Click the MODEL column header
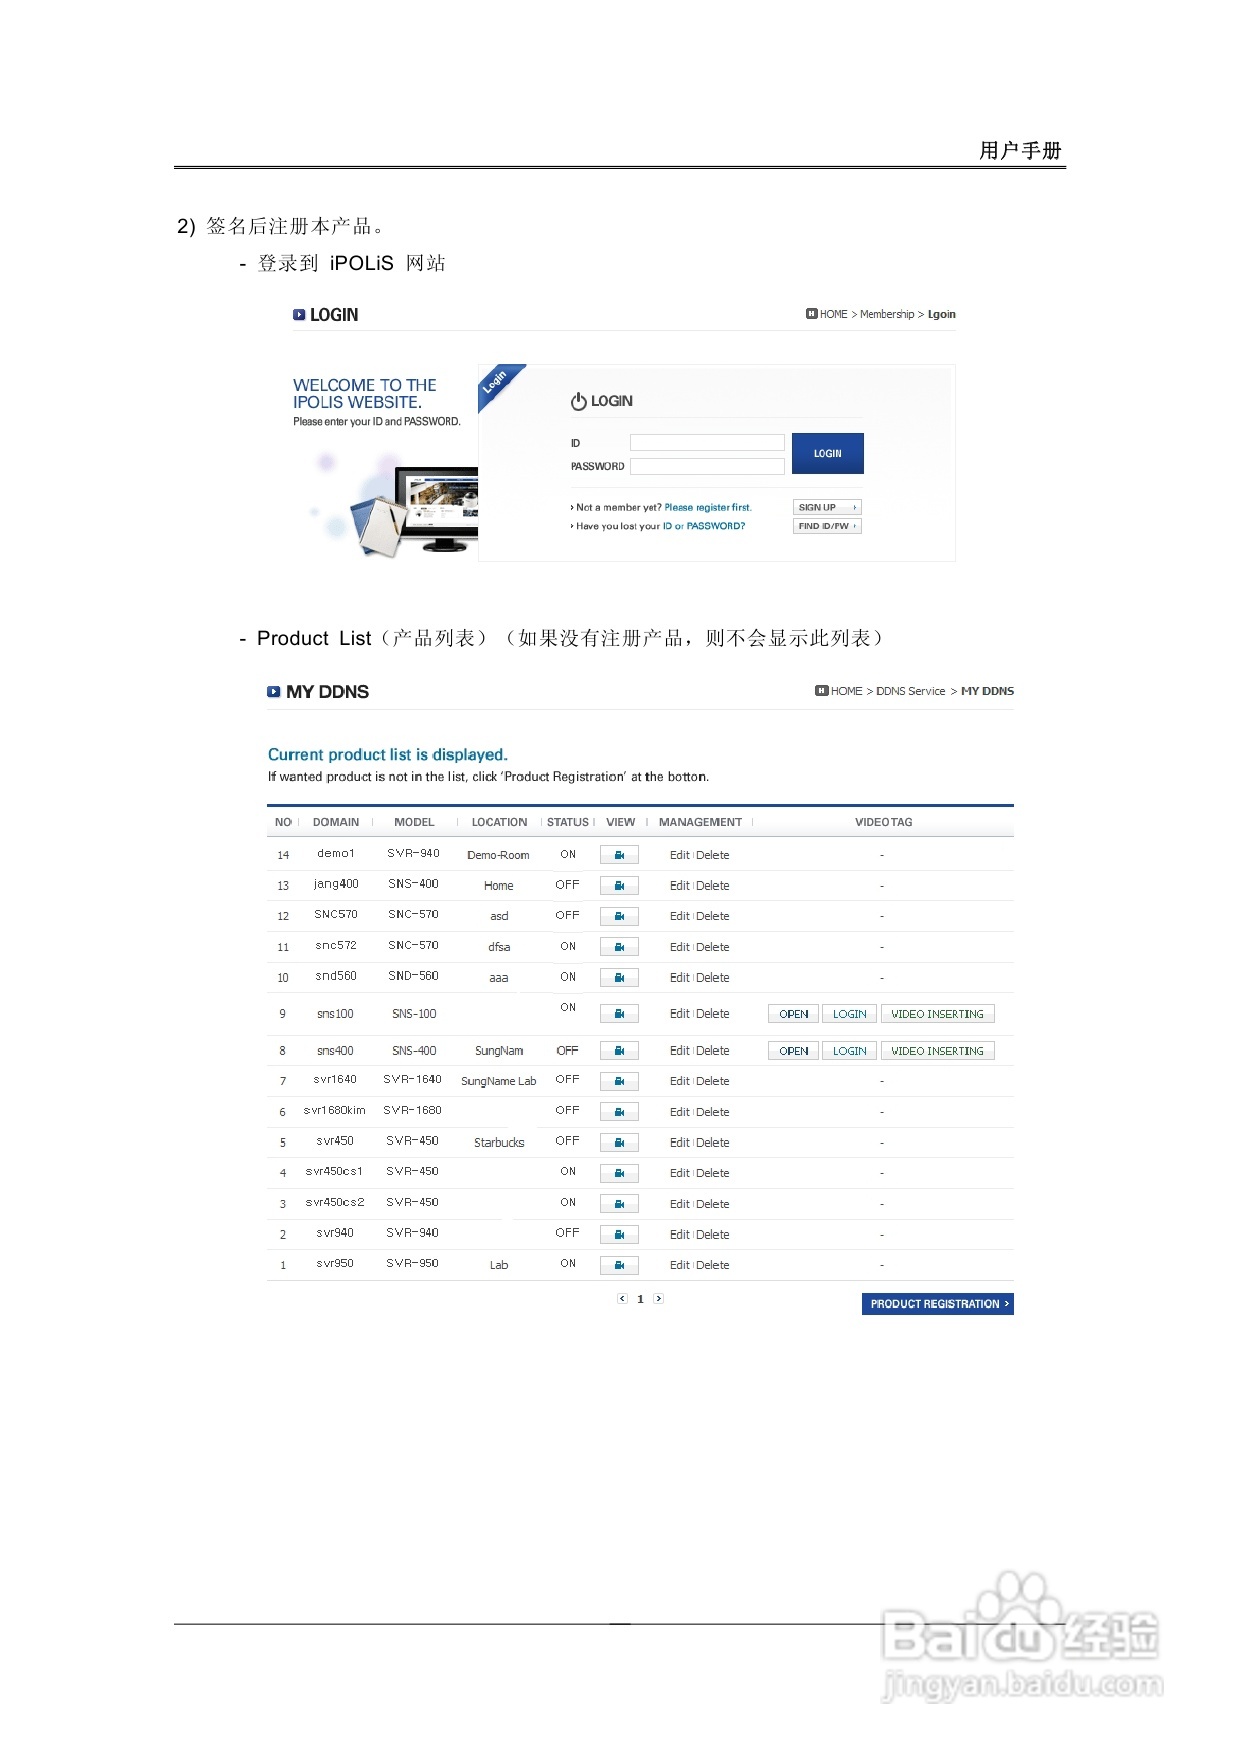This screenshot has width=1240, height=1754. pyautogui.click(x=414, y=822)
